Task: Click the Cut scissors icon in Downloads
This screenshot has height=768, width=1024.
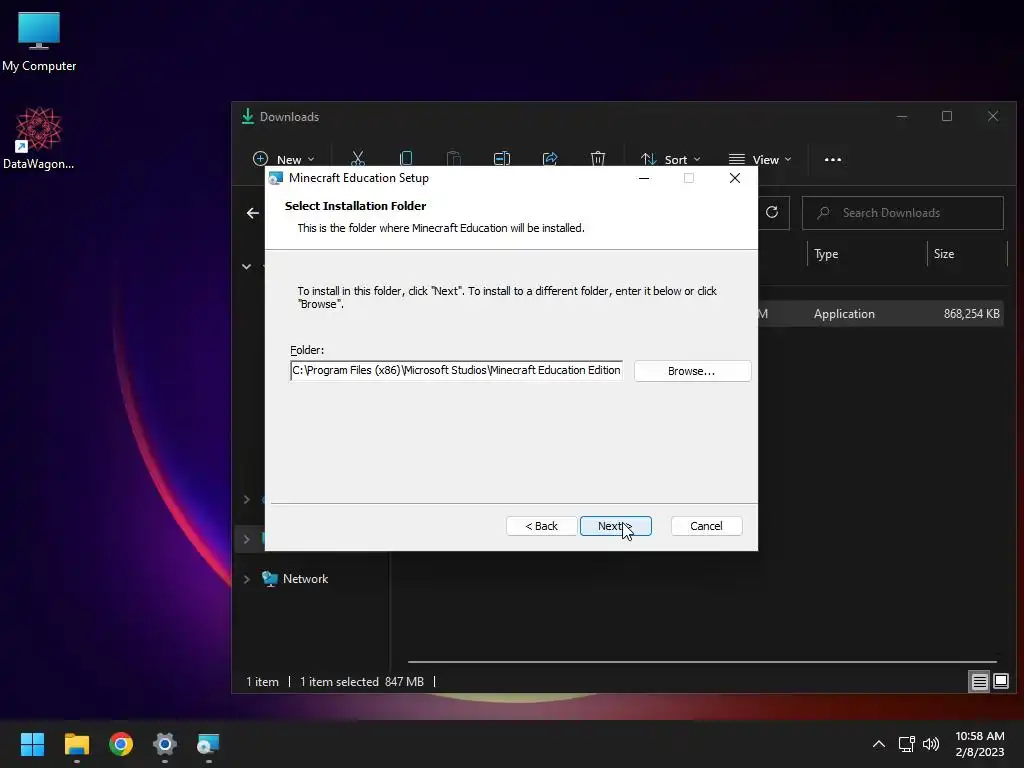Action: [x=357, y=159]
